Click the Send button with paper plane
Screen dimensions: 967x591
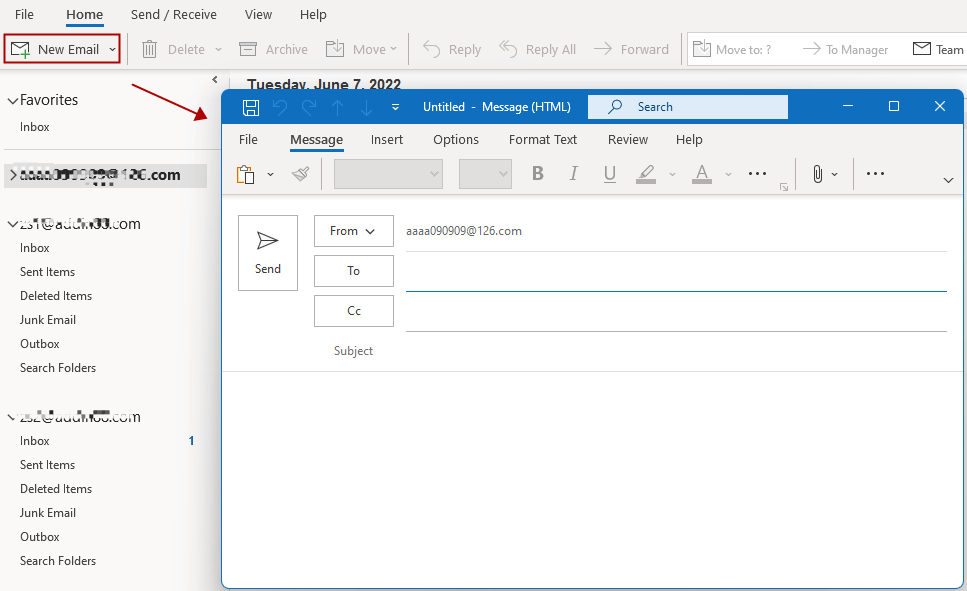tap(268, 253)
